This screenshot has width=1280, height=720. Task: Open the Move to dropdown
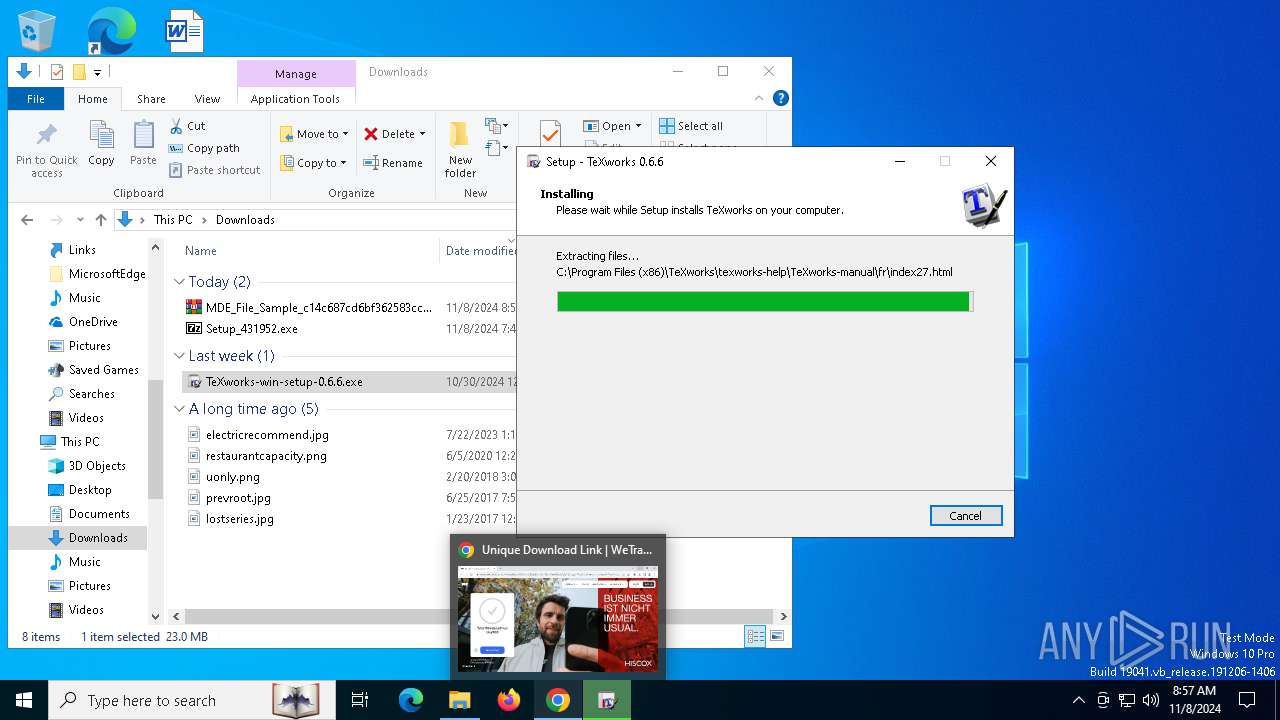click(x=314, y=134)
